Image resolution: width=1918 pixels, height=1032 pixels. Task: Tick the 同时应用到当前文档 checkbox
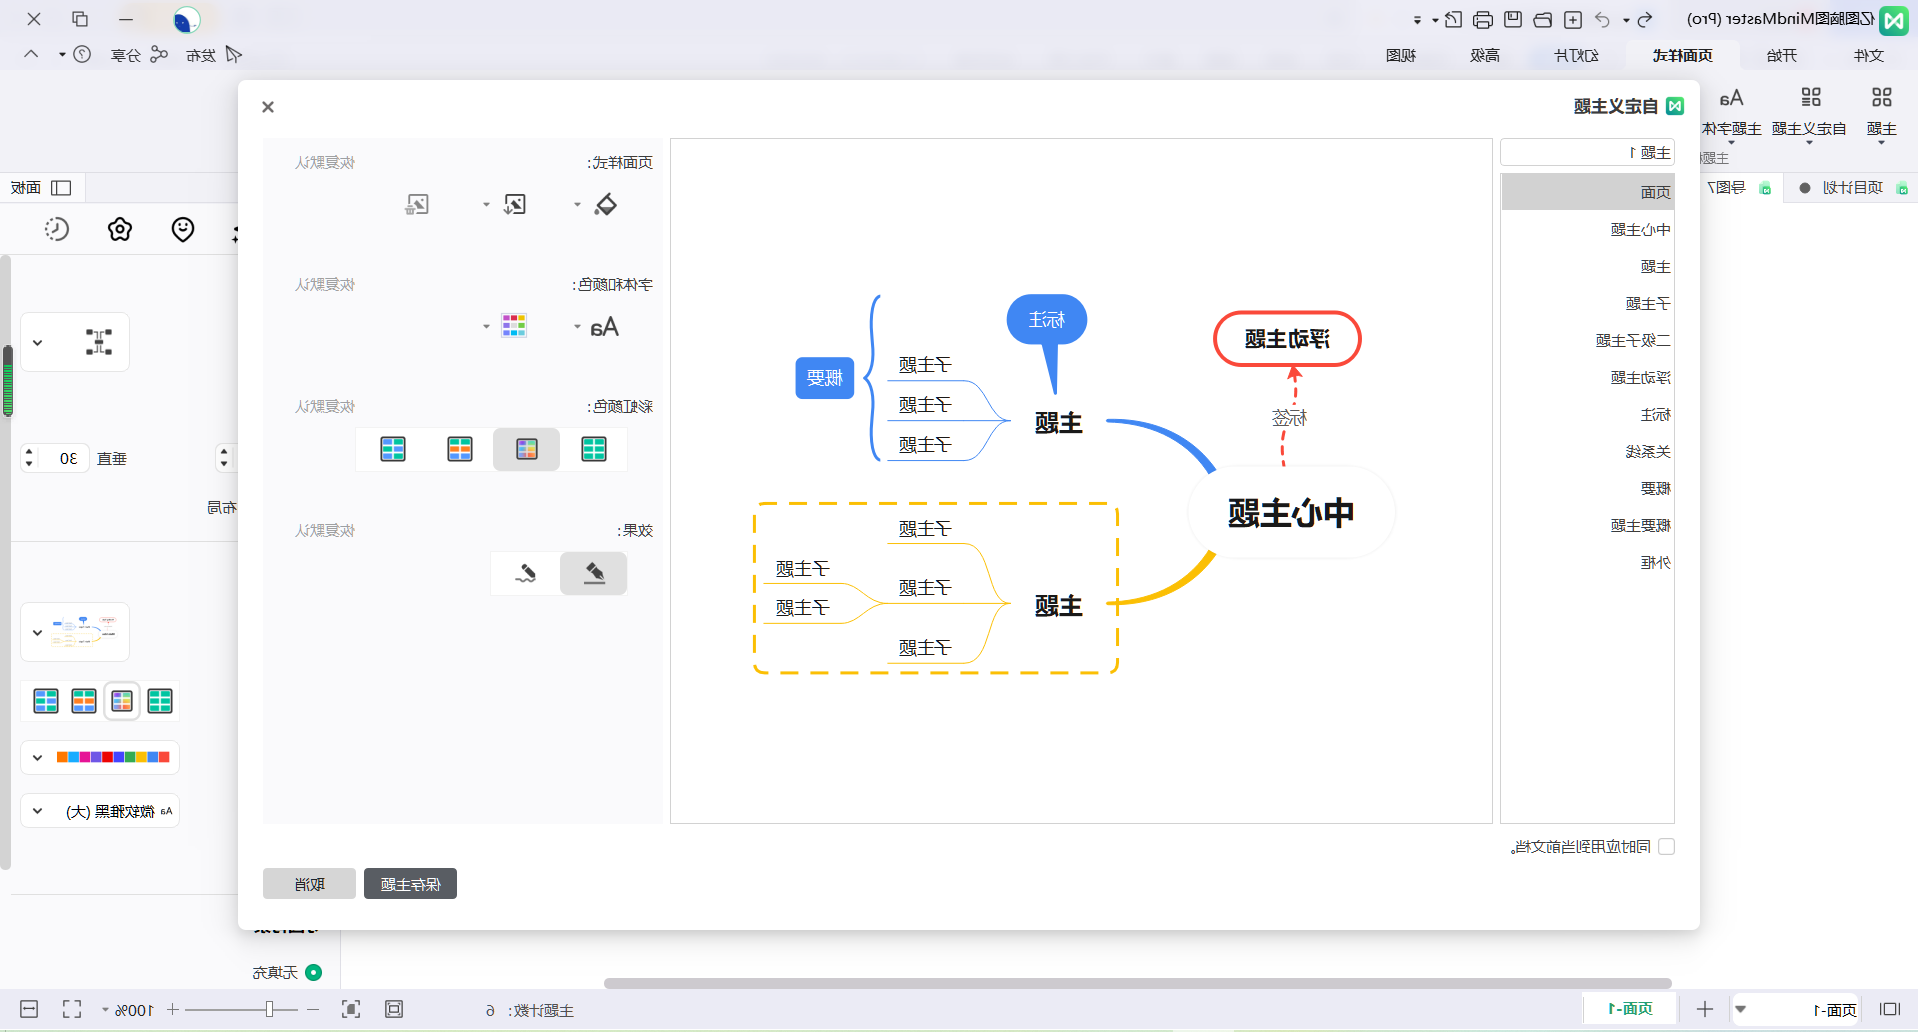point(1666,847)
